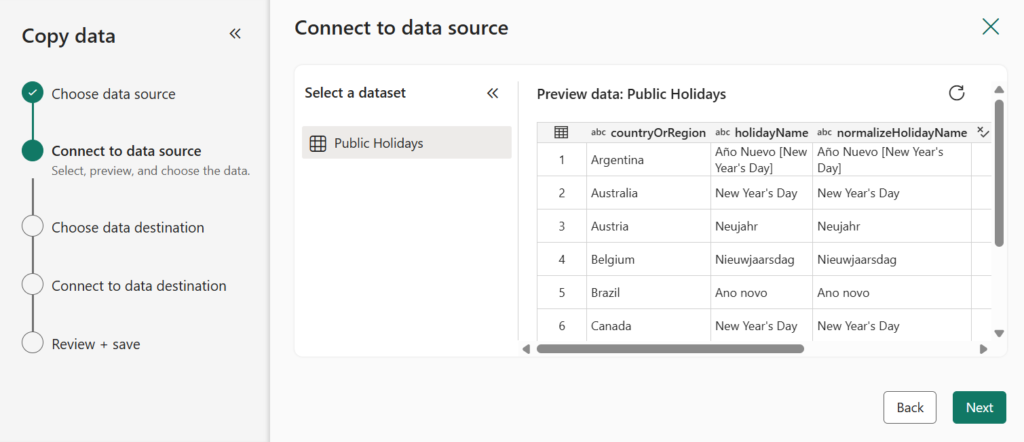1024x442 pixels.
Task: Select the Choose data destination step circle
Action: point(33,227)
